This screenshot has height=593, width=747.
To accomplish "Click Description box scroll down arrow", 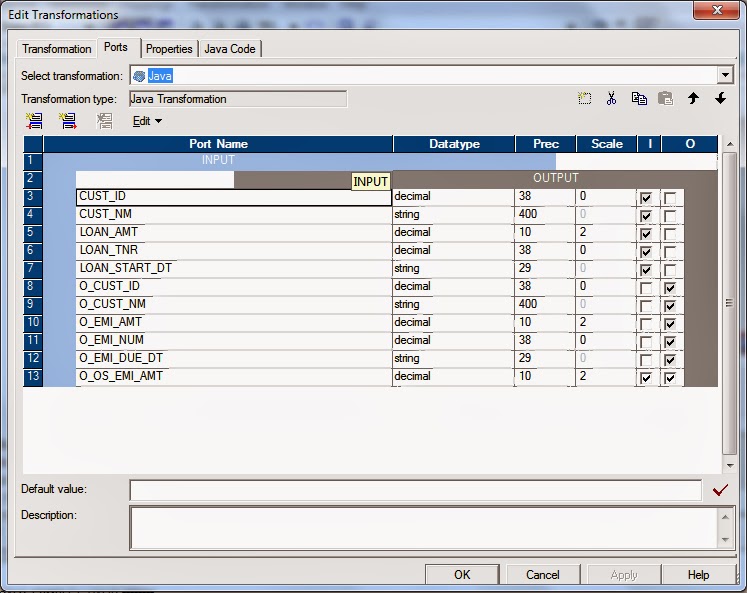I will (725, 540).
